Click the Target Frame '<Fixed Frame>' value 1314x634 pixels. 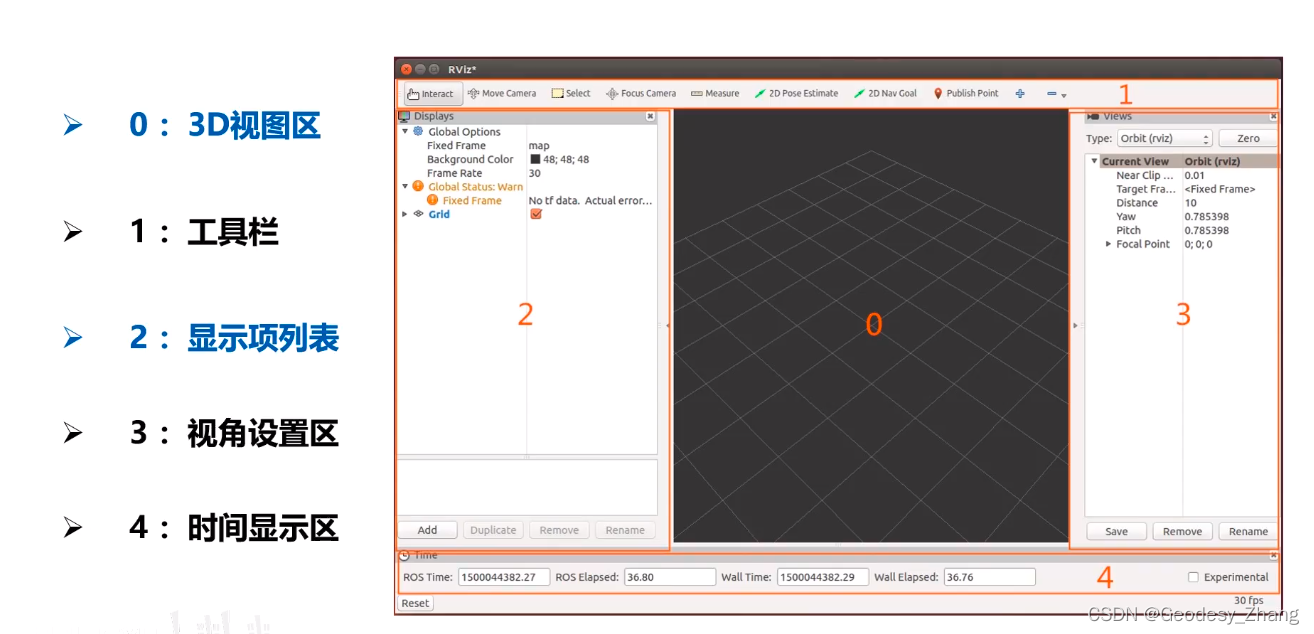[x=1219, y=189]
